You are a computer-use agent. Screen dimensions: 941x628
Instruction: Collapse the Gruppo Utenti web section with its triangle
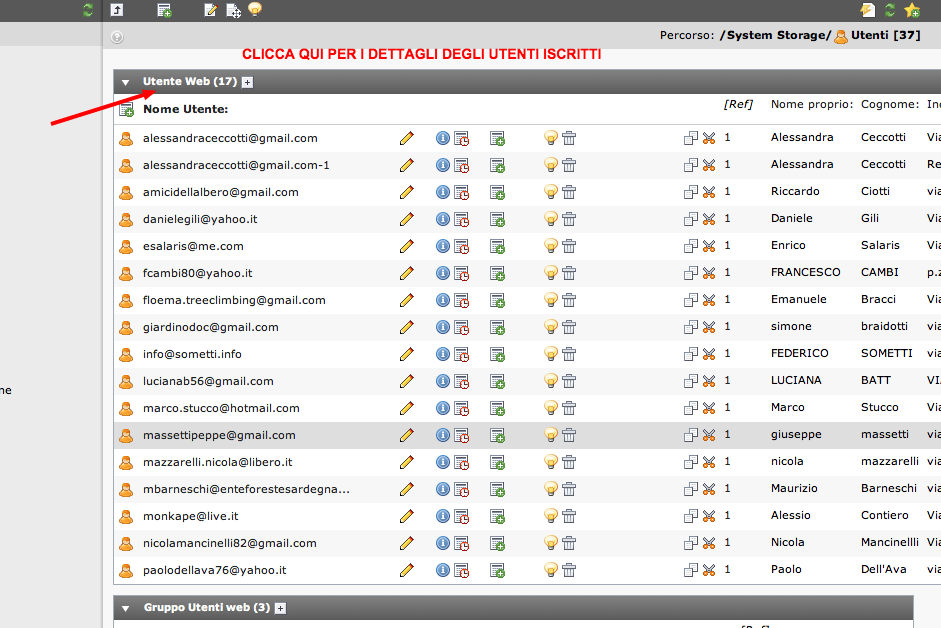125,608
